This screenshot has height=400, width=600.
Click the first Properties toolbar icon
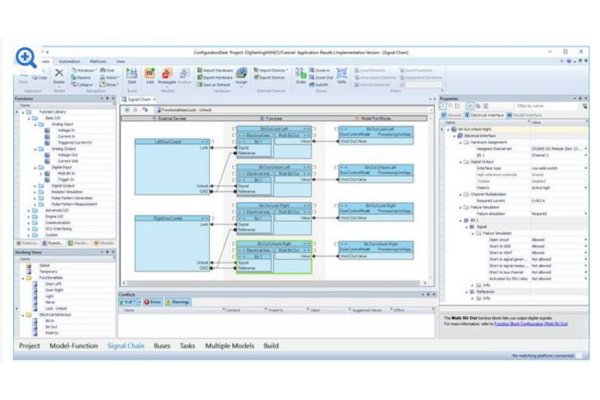[443, 106]
